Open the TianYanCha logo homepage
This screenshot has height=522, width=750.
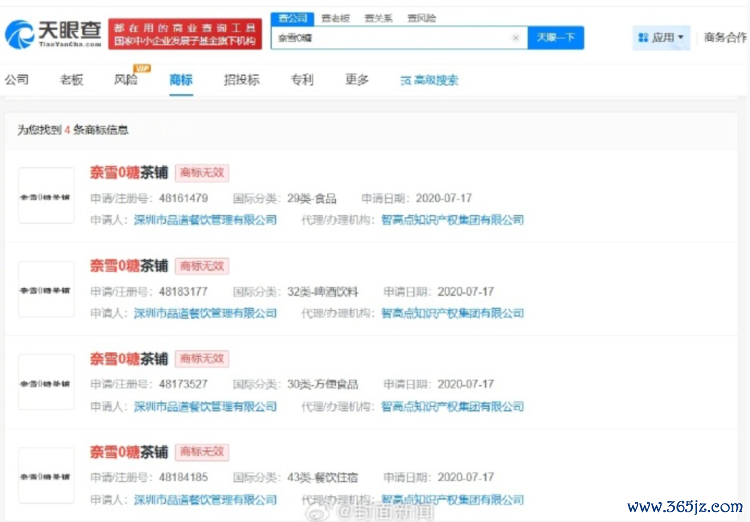tap(53, 34)
